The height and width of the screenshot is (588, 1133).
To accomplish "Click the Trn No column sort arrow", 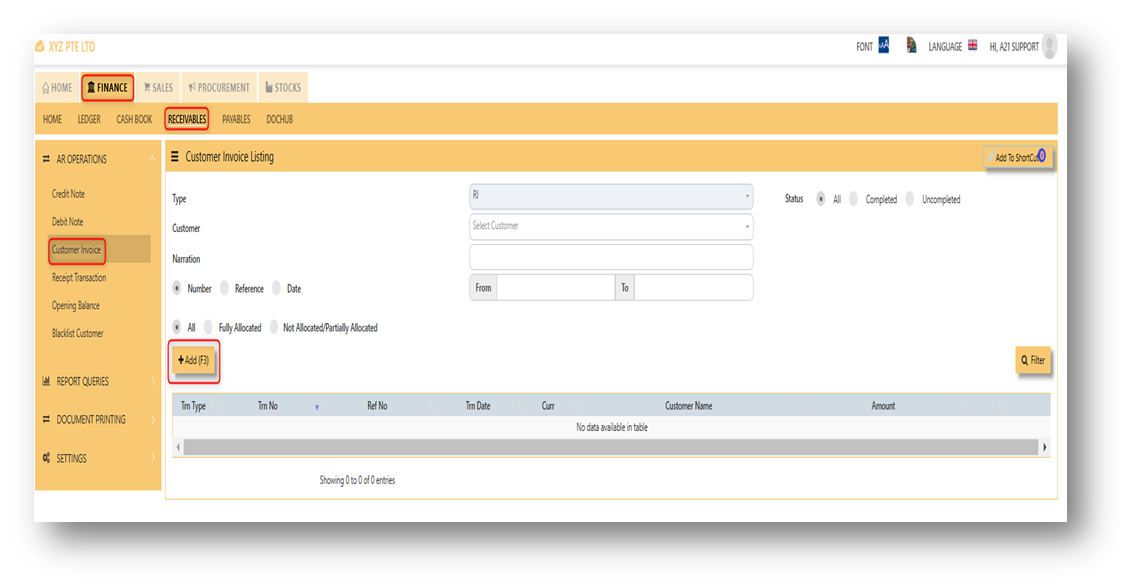I will pyautogui.click(x=317, y=407).
